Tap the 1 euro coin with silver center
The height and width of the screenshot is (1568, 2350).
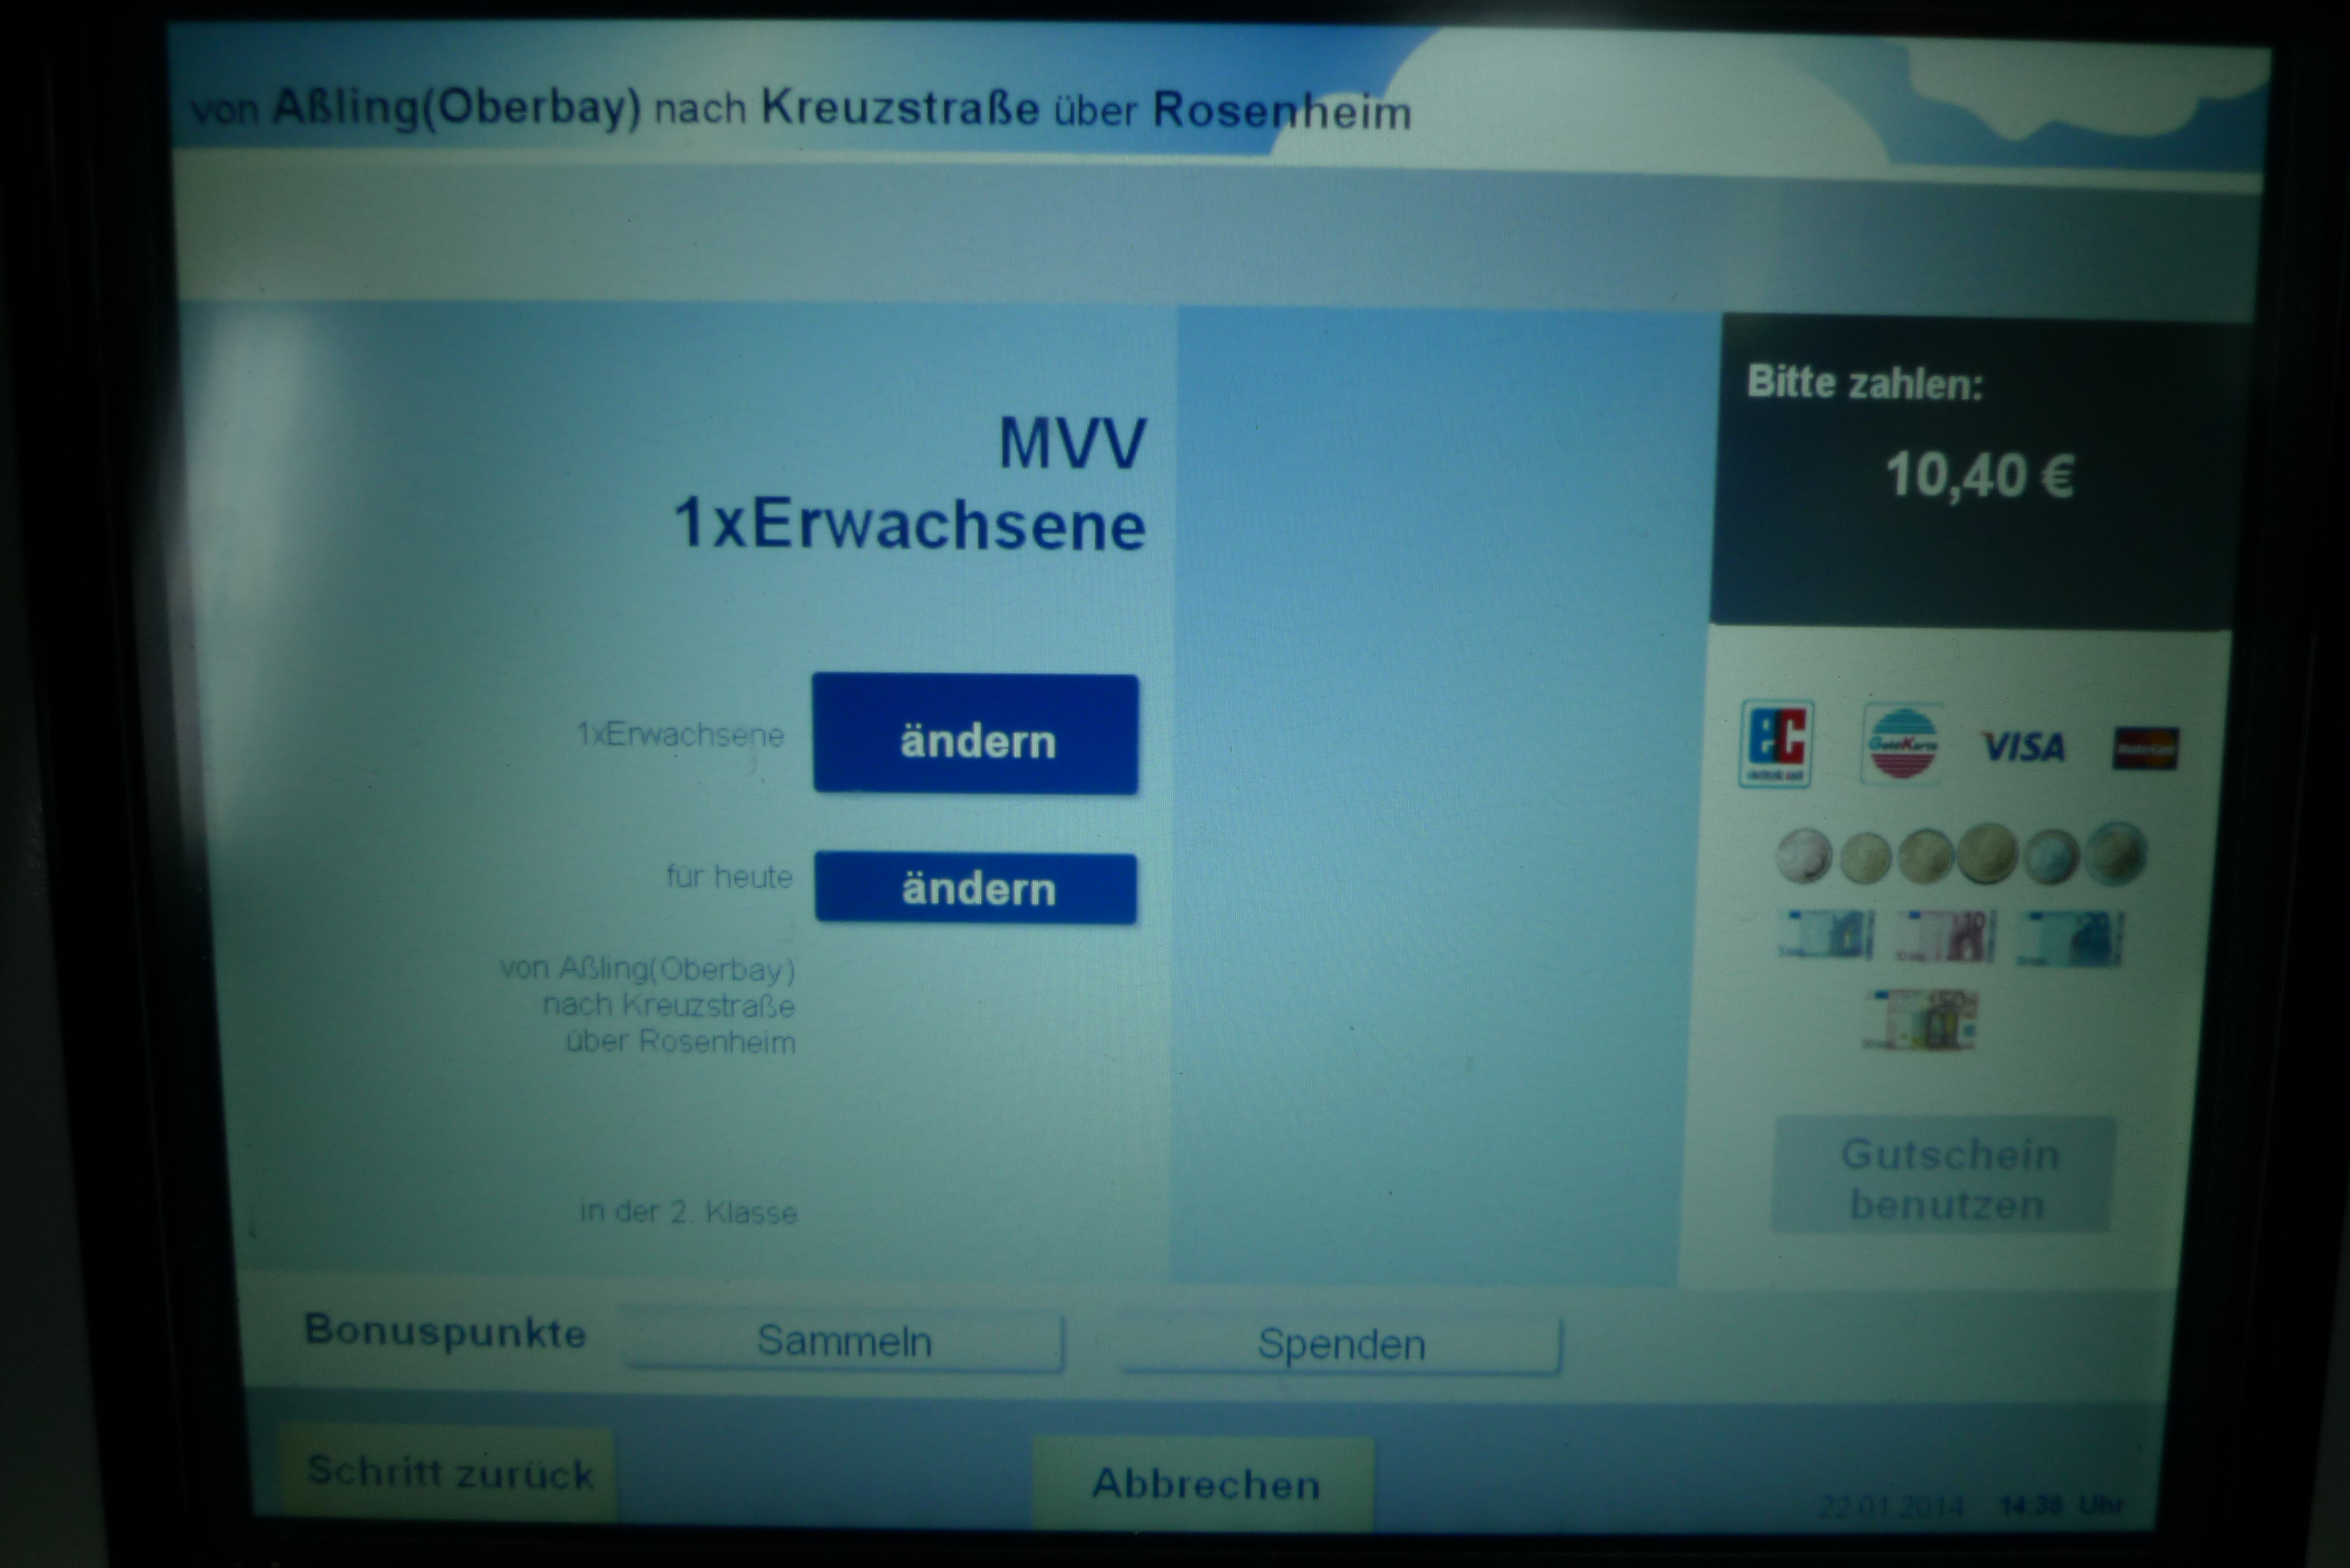[2052, 857]
